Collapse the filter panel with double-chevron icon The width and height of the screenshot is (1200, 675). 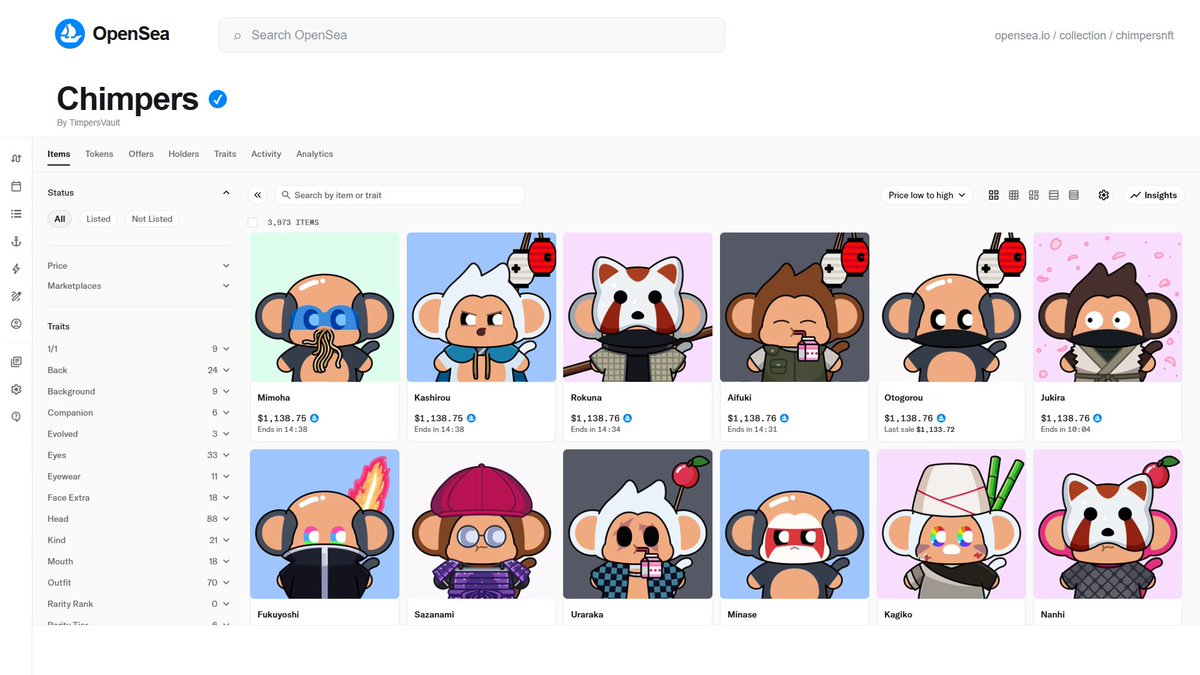258,195
